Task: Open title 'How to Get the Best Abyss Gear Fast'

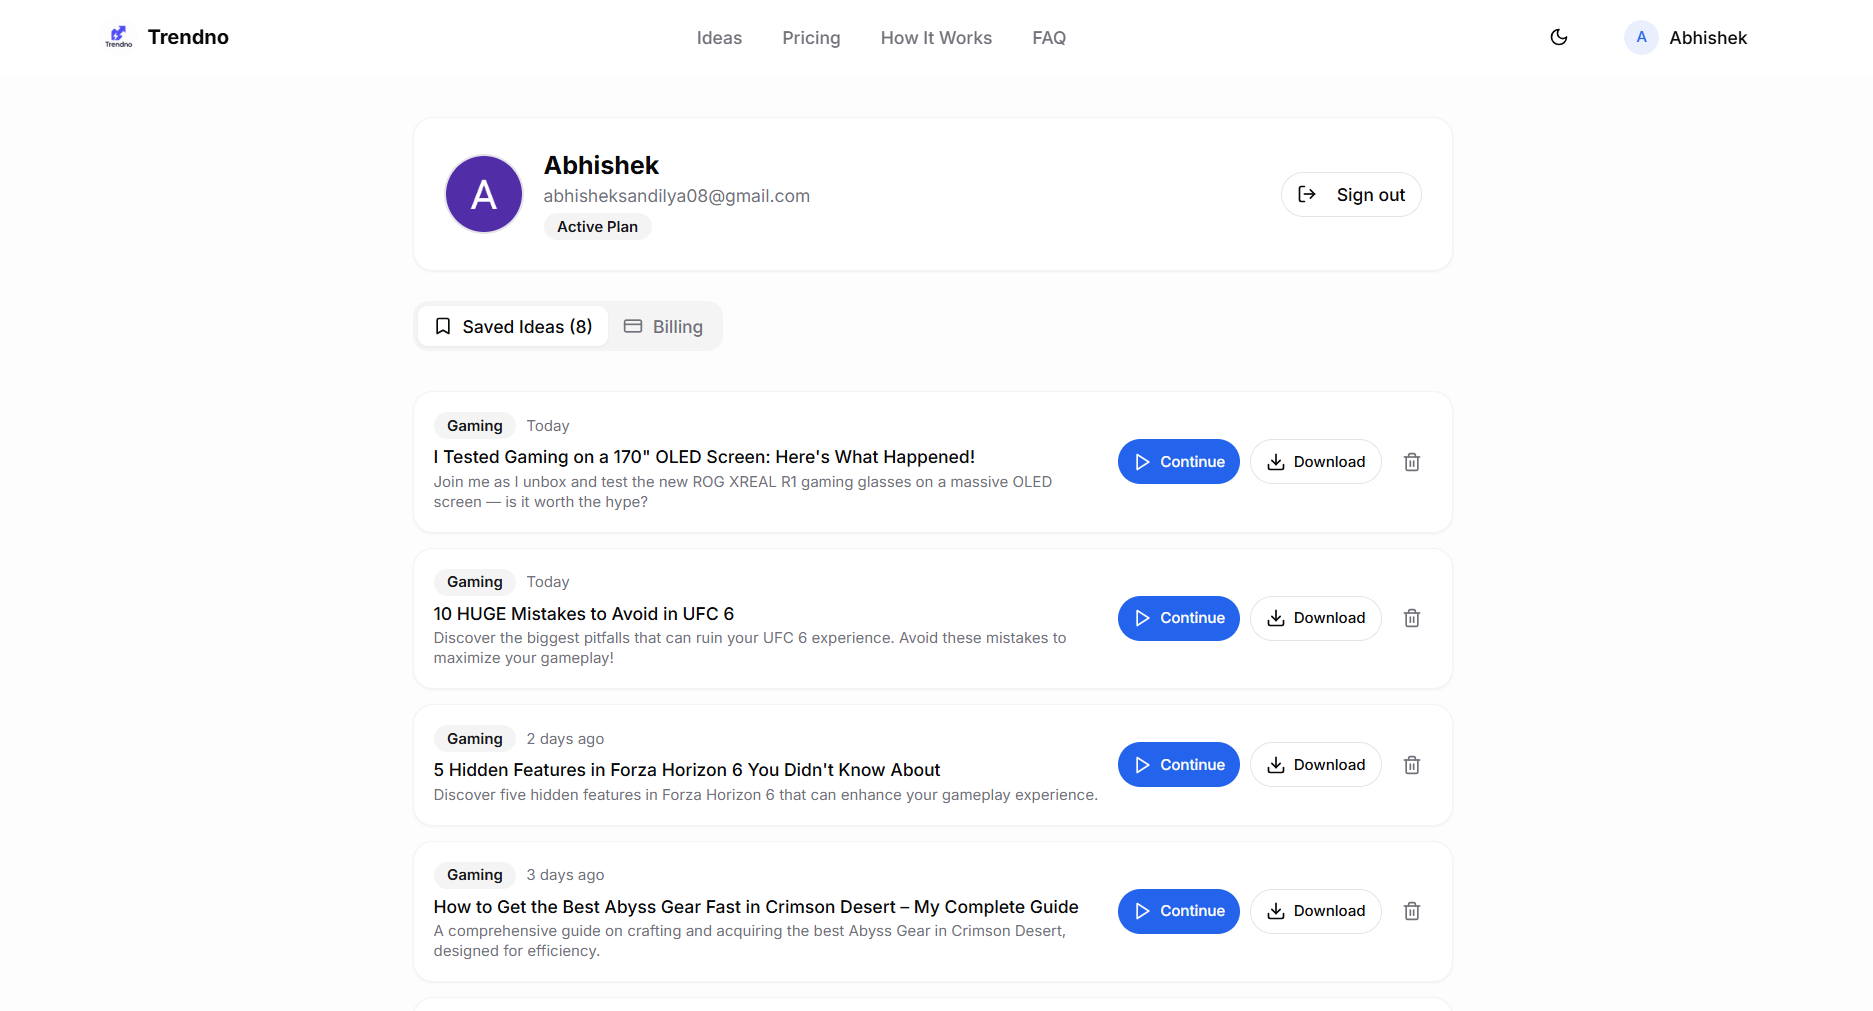Action: pyautogui.click(x=756, y=907)
